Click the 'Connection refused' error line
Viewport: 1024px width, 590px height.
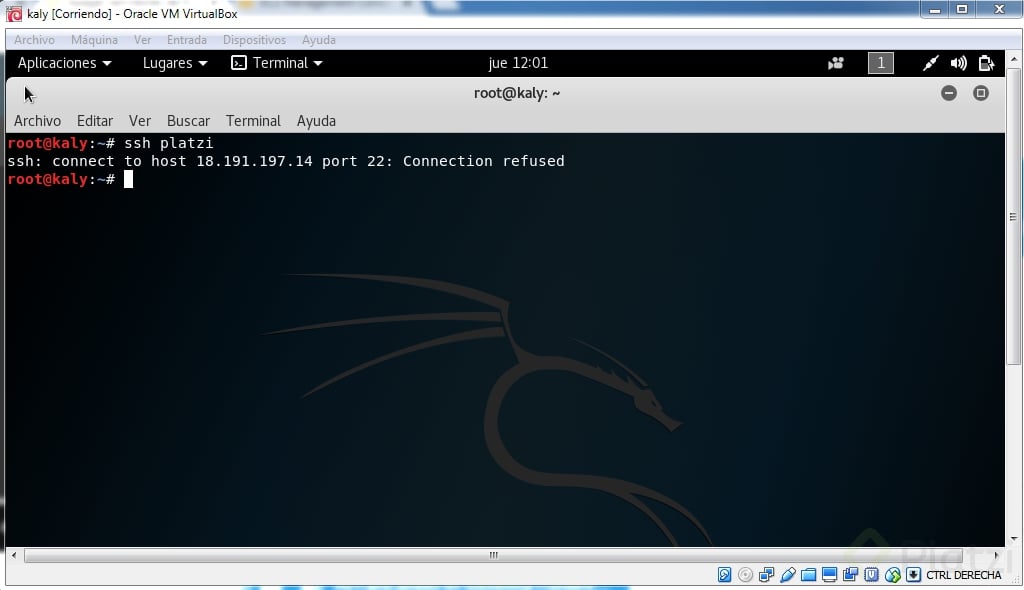(x=286, y=161)
